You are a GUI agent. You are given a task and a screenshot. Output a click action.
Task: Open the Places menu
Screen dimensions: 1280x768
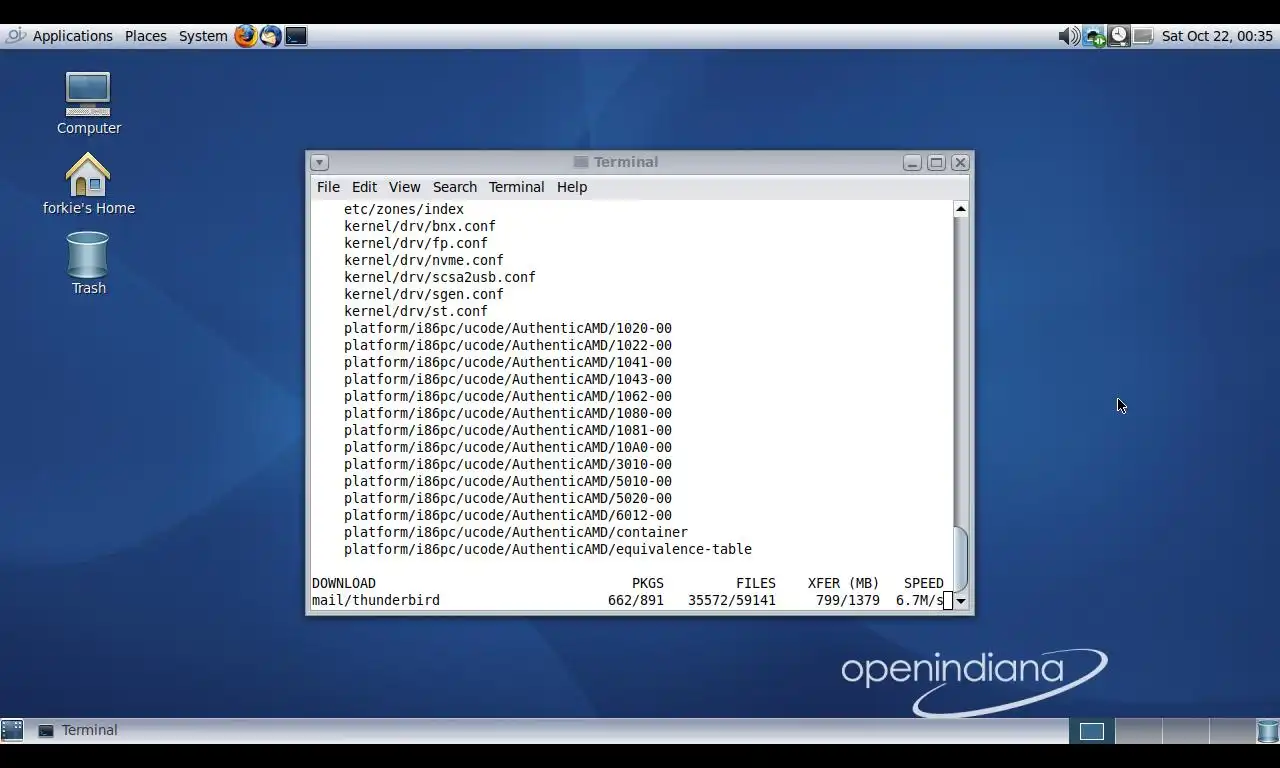click(146, 36)
